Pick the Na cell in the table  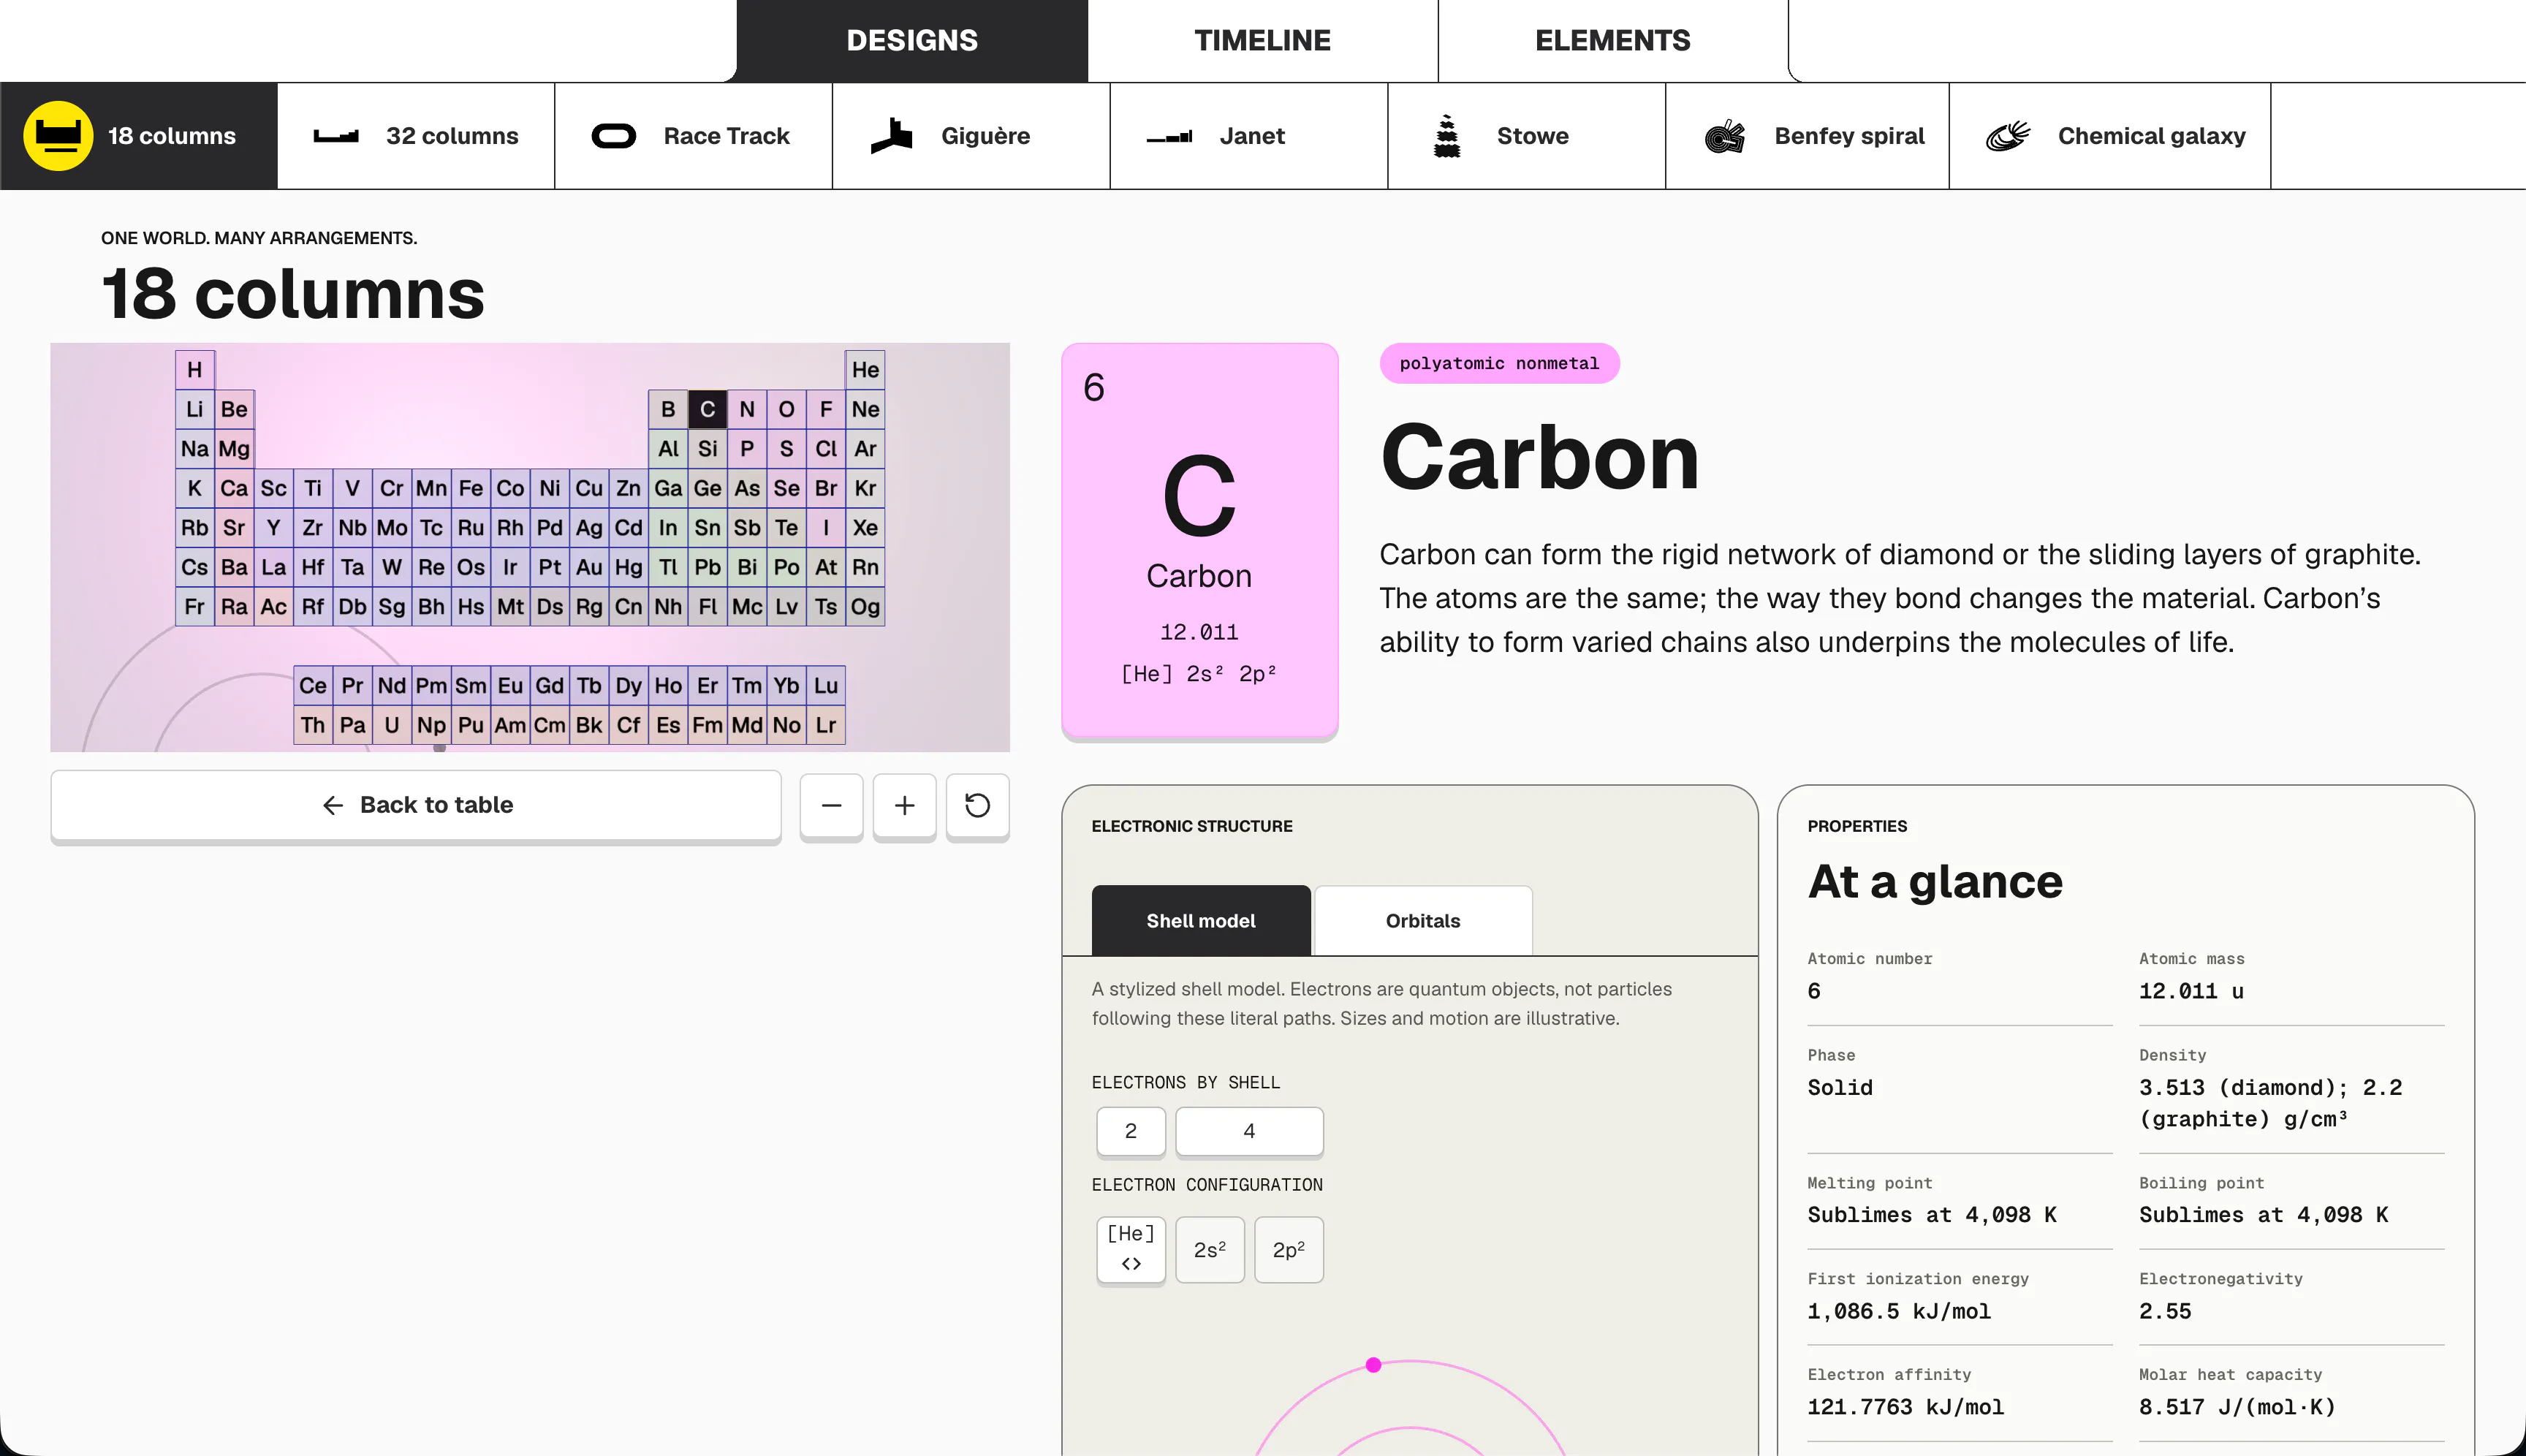click(x=195, y=449)
